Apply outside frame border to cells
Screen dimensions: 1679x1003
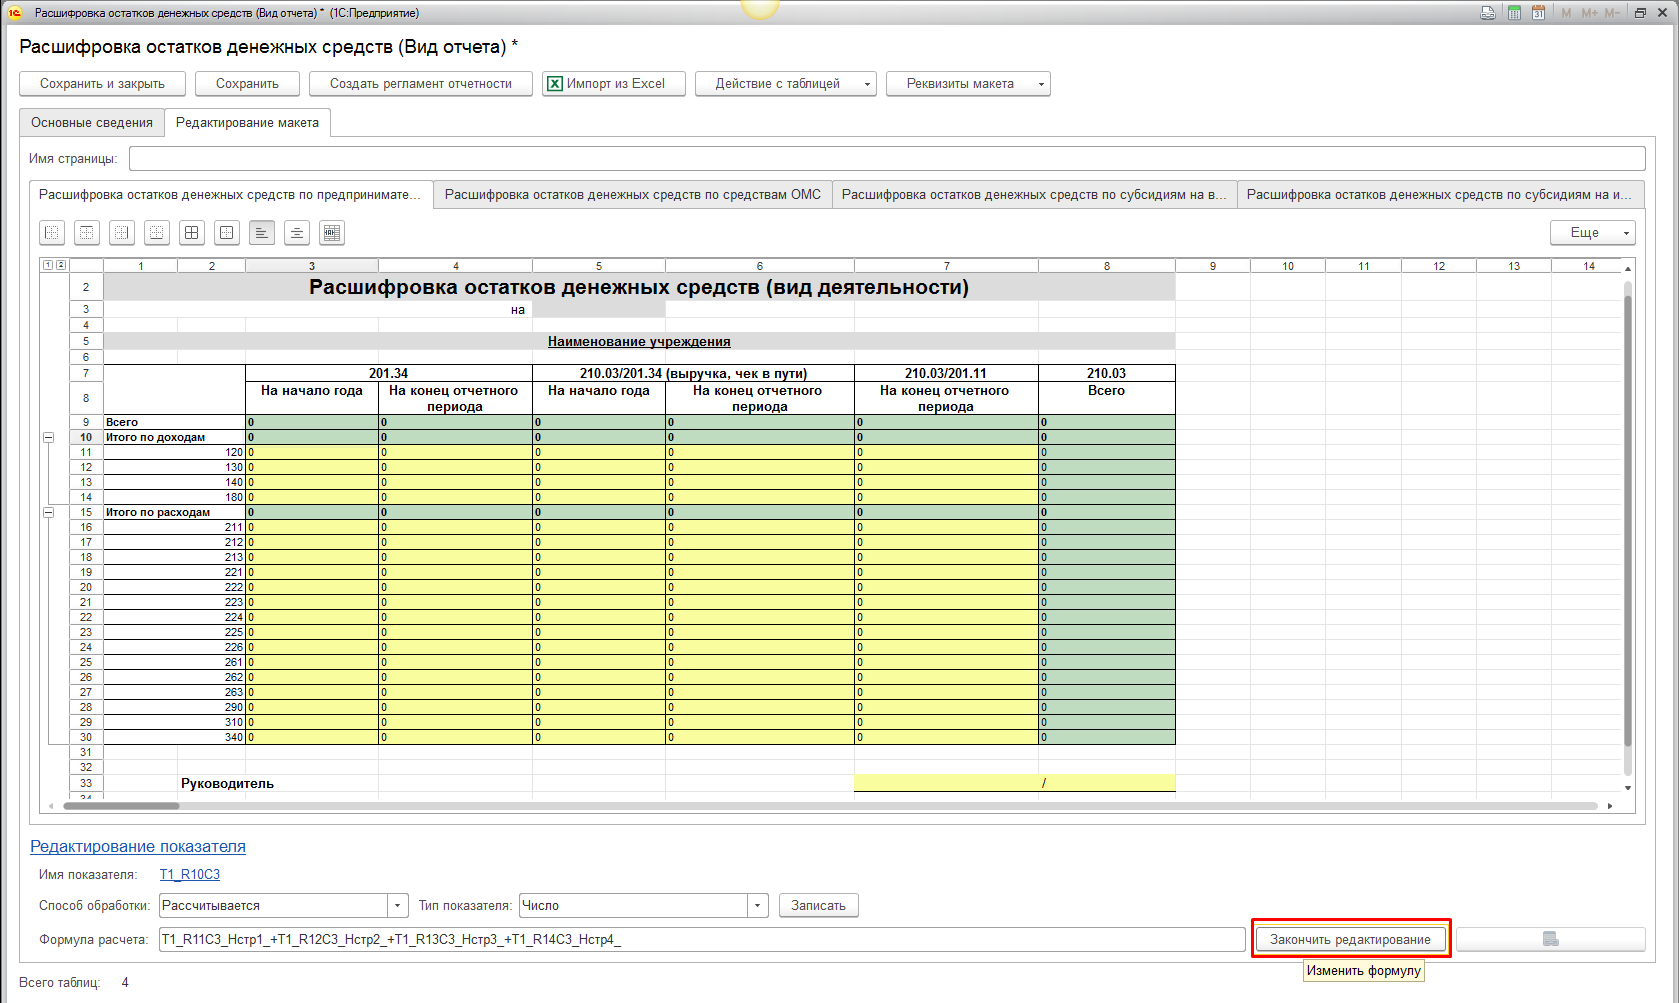[227, 233]
